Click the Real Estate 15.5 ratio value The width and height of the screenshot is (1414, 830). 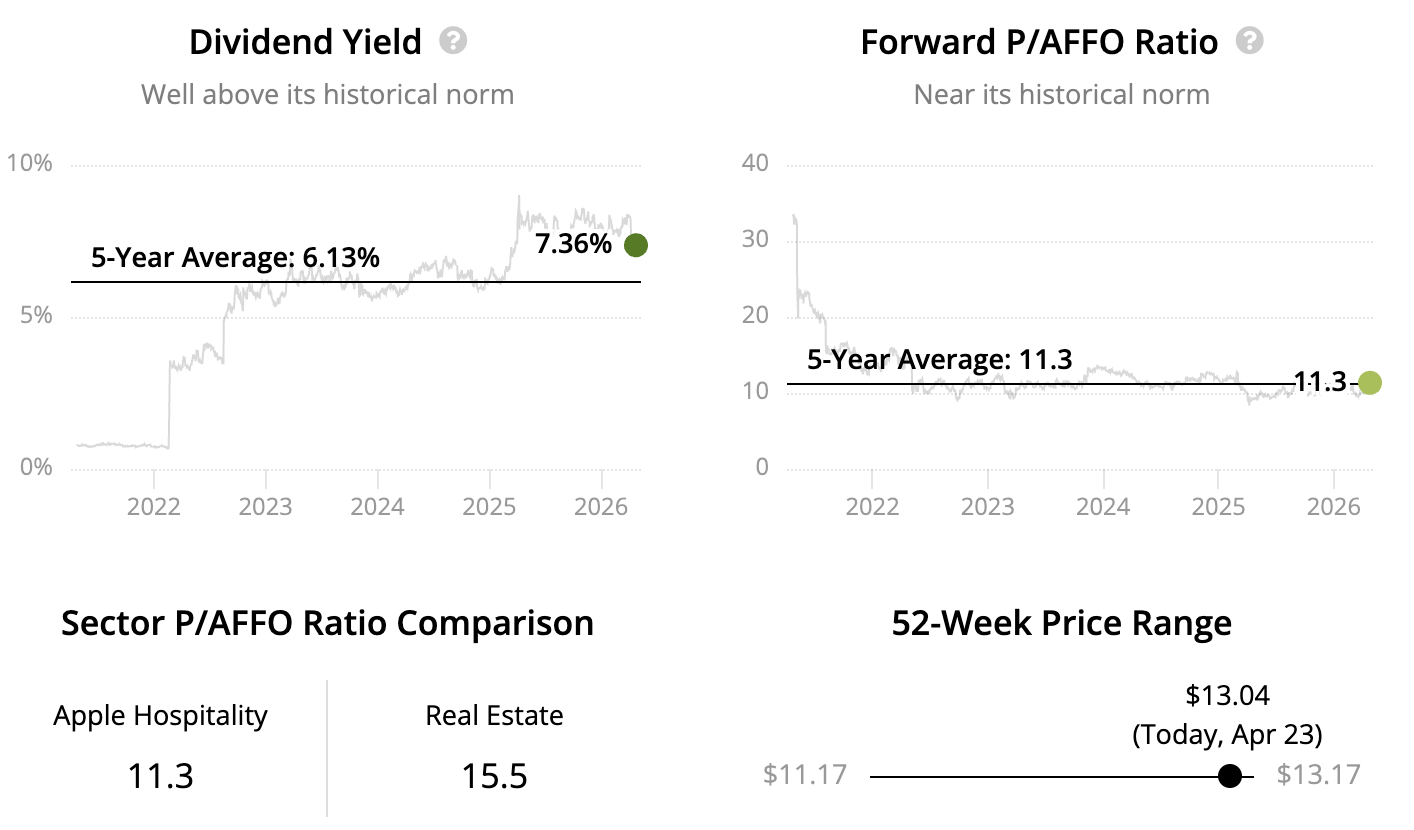click(x=494, y=776)
